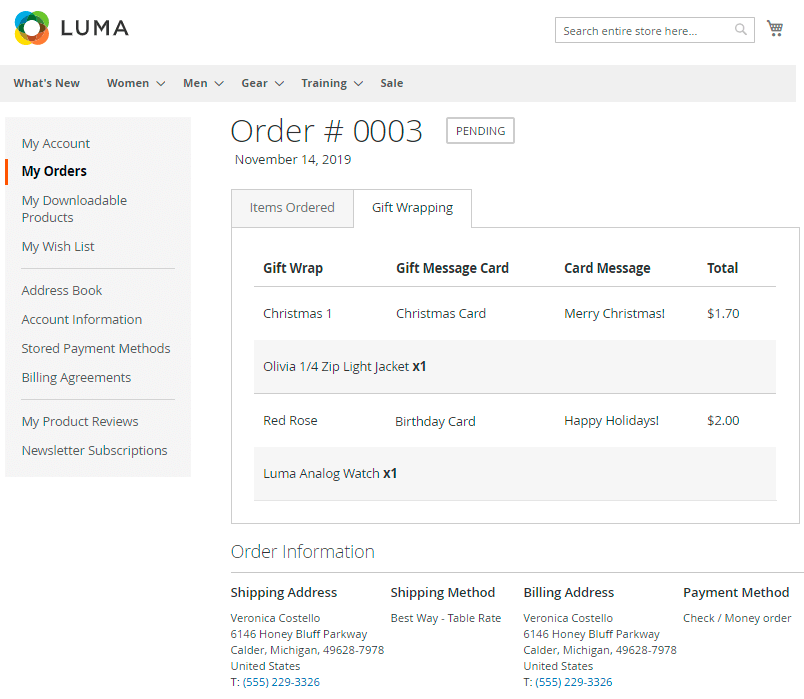Navigate to Address Book

pyautogui.click(x=62, y=290)
